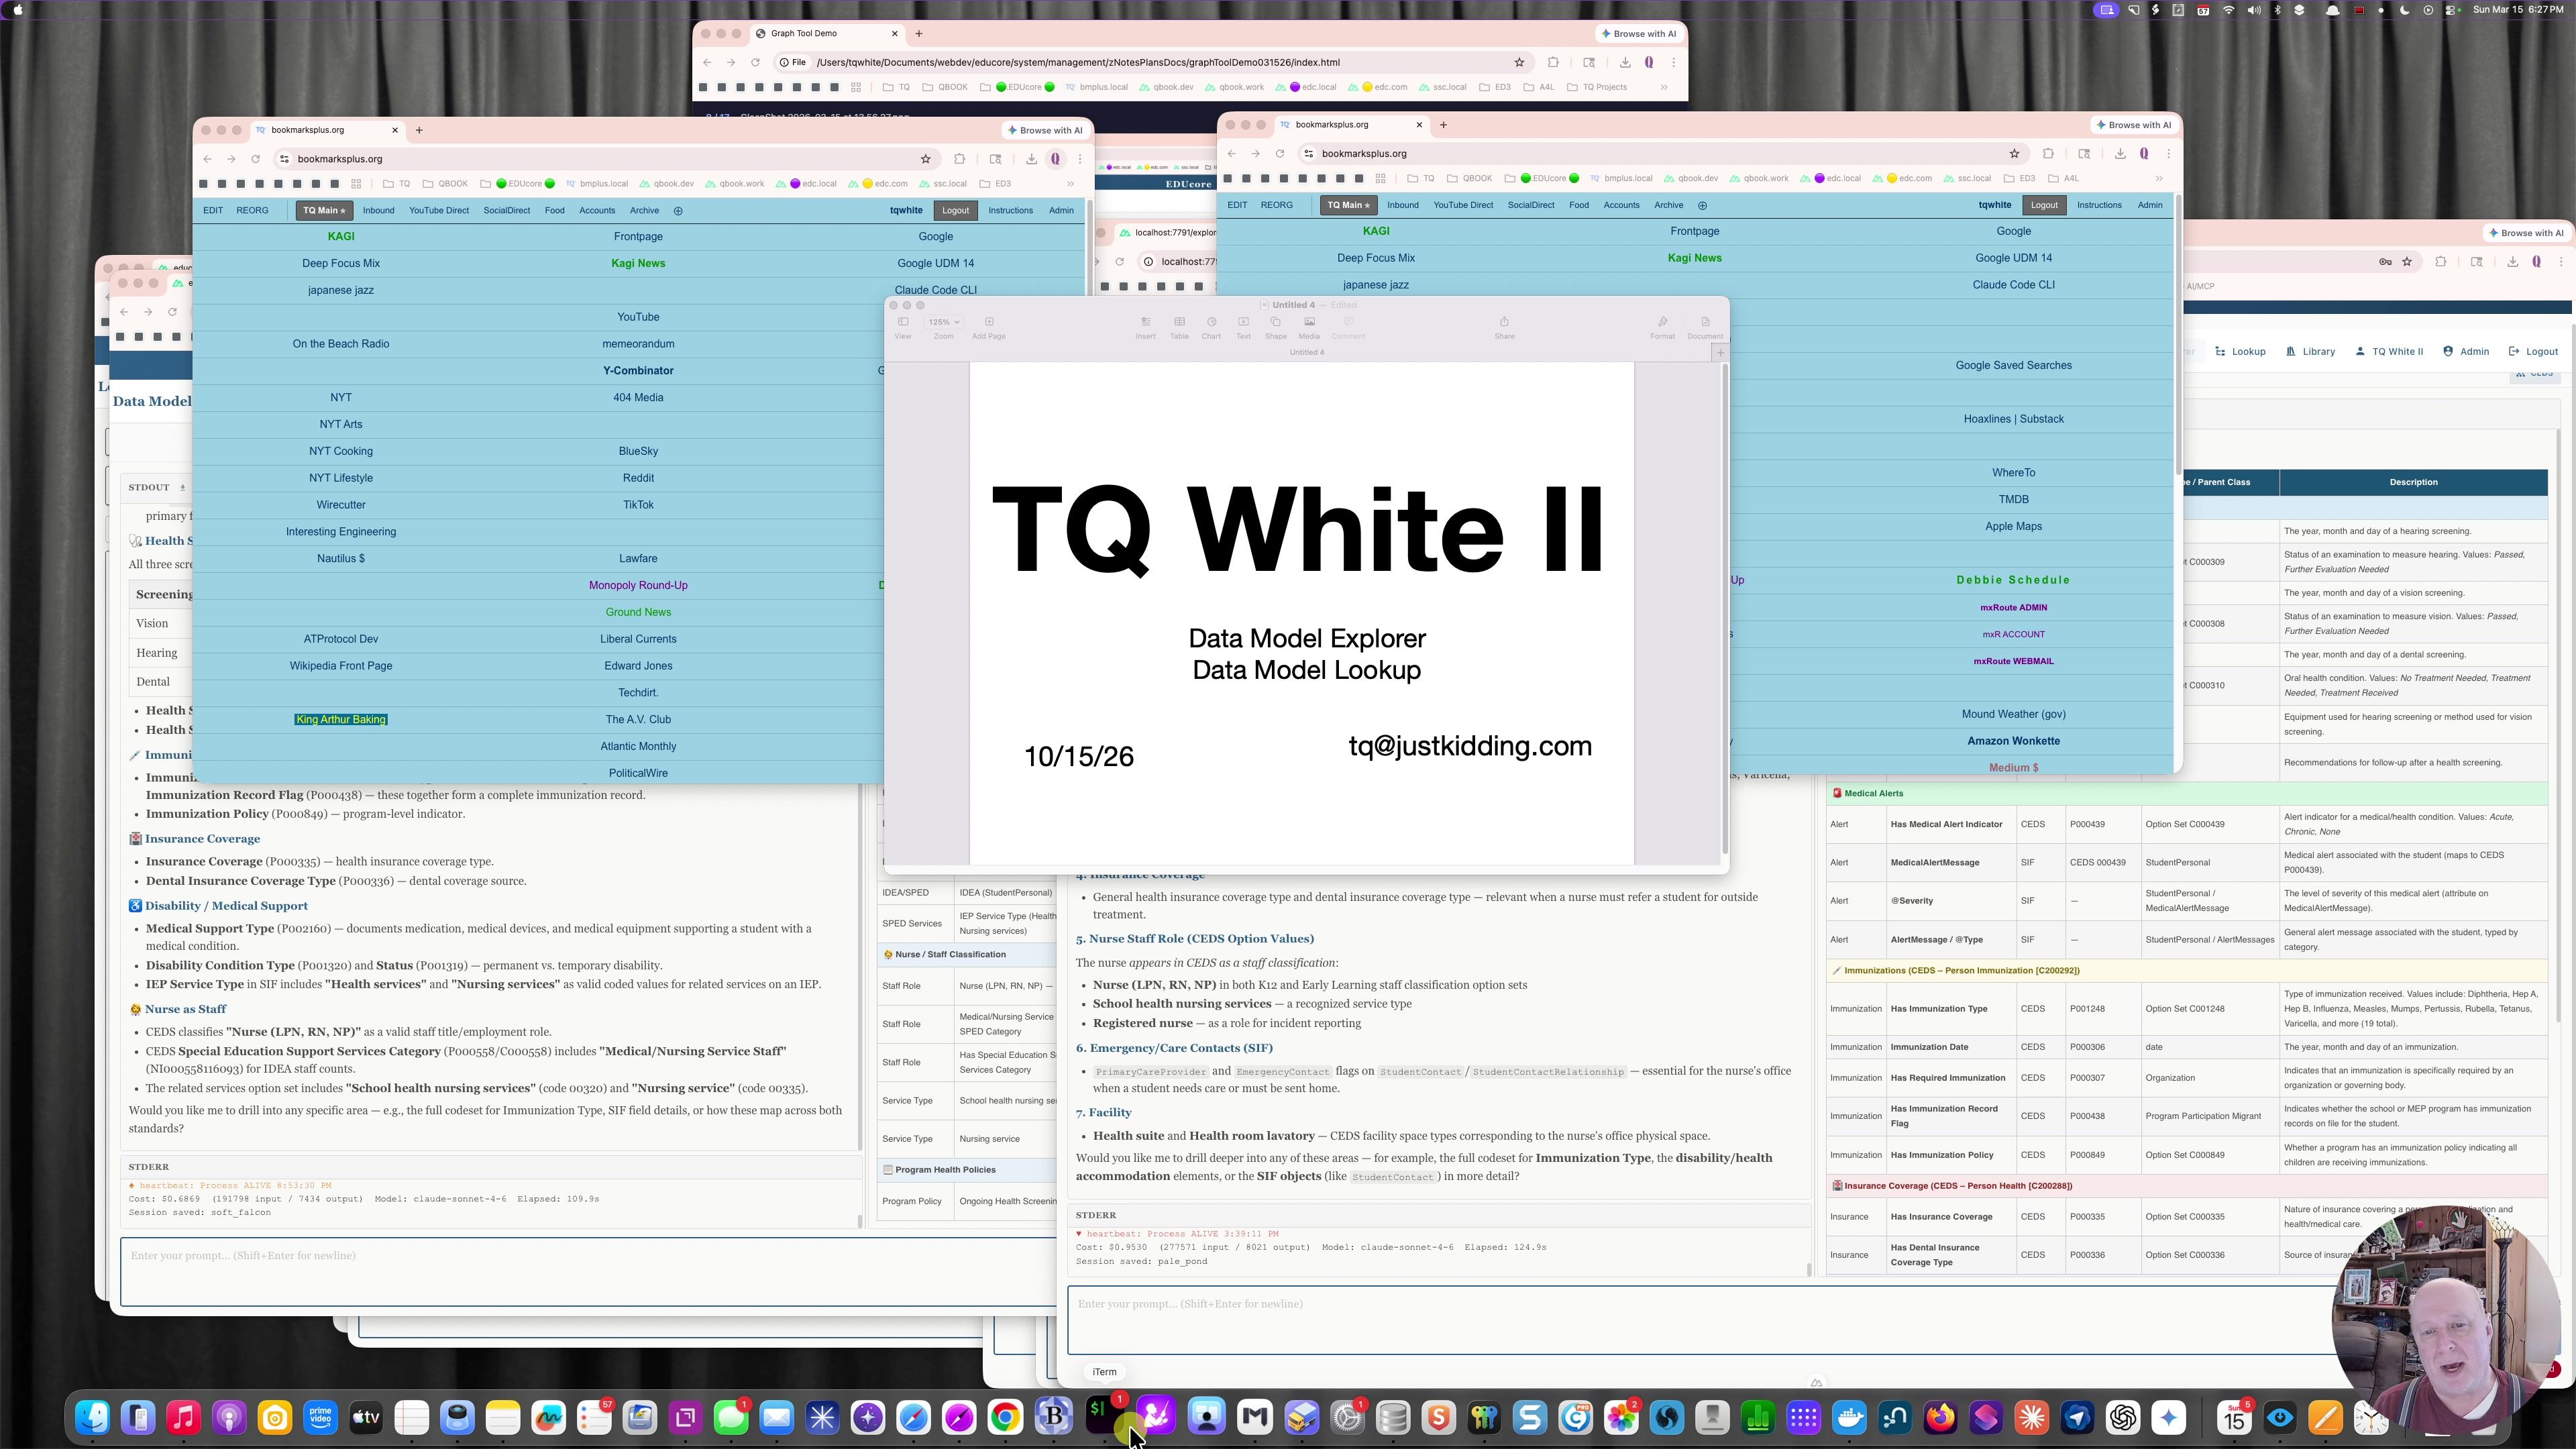Open Firefox from the Dock

(1940, 1417)
